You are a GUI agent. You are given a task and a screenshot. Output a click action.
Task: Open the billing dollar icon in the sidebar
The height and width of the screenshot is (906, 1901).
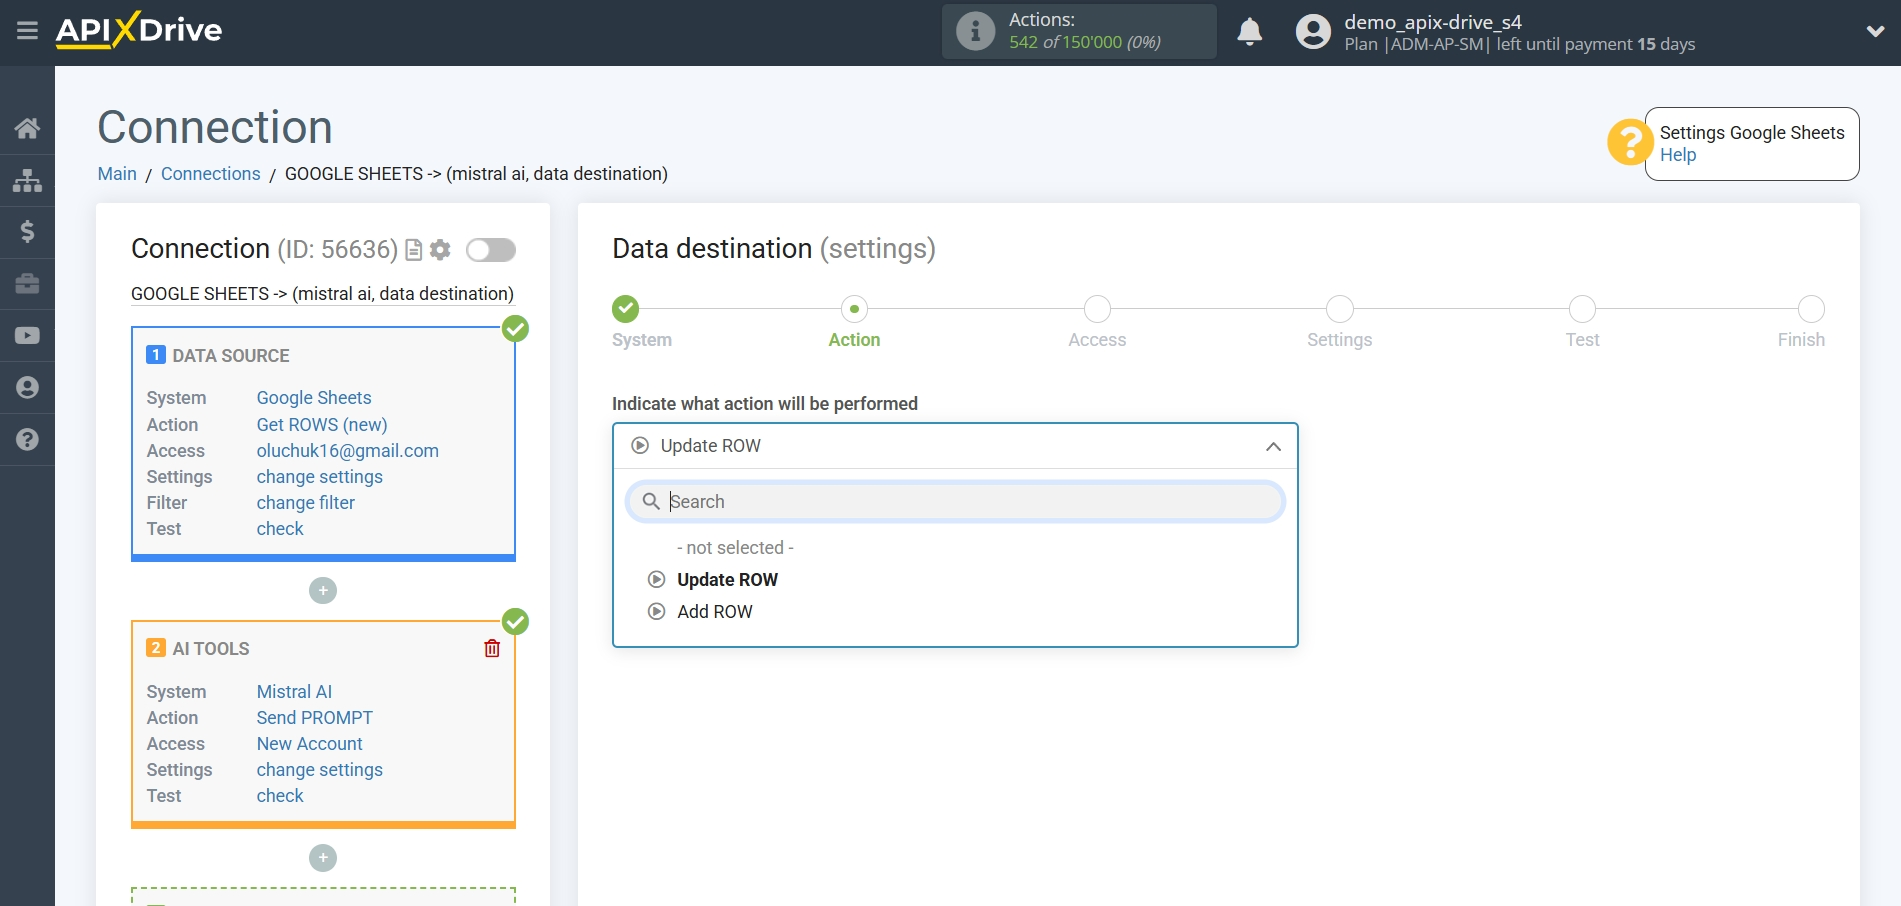(x=27, y=232)
